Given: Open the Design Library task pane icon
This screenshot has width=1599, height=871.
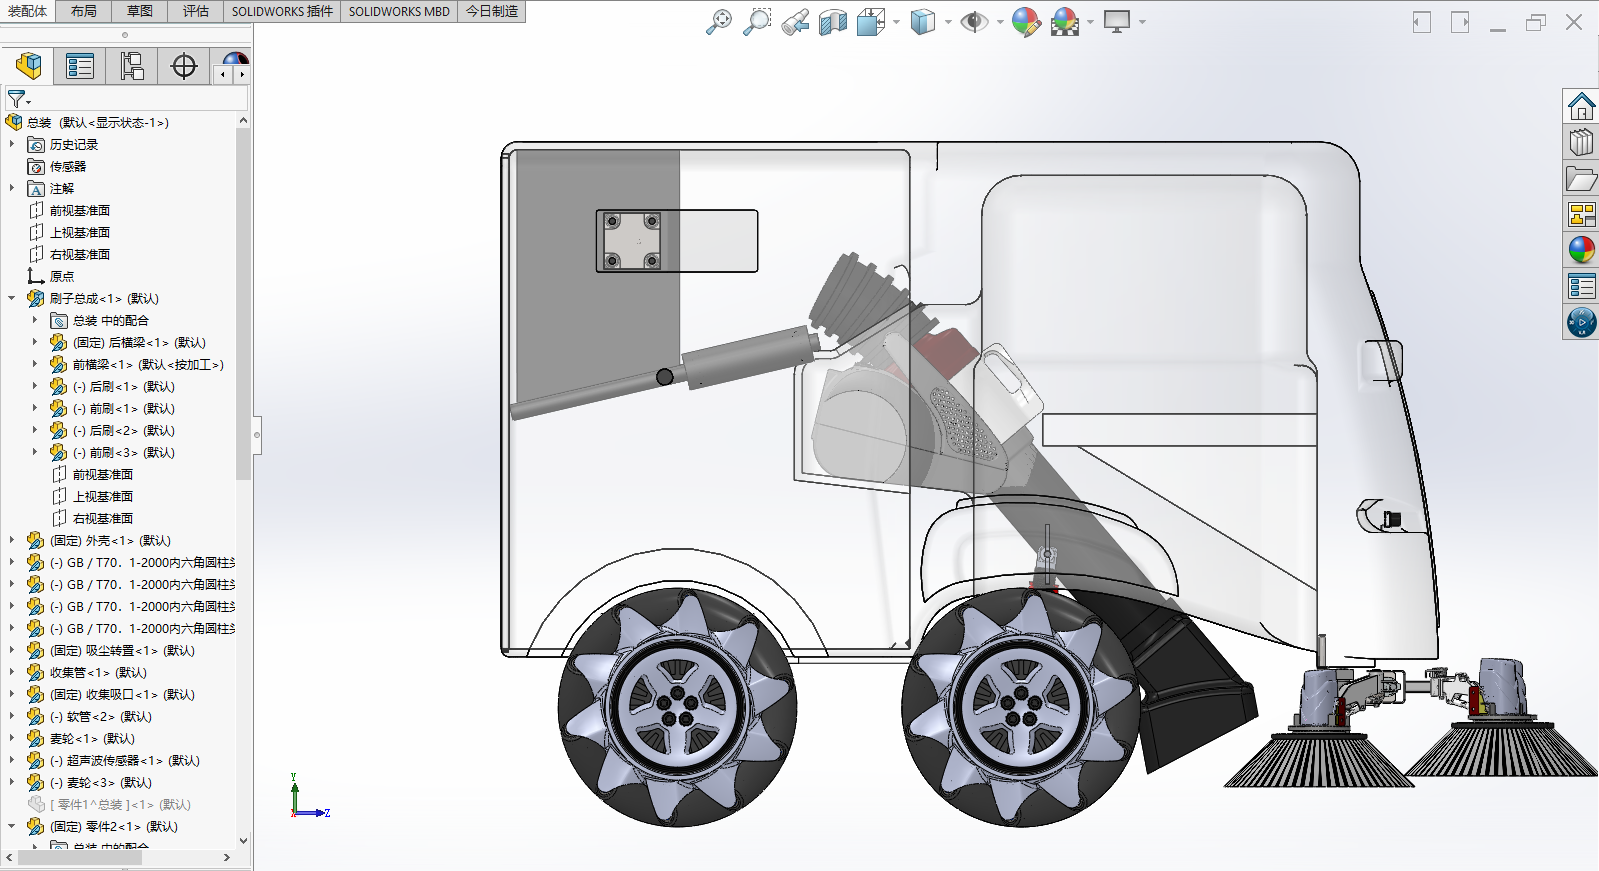Looking at the screenshot, I should (x=1581, y=142).
